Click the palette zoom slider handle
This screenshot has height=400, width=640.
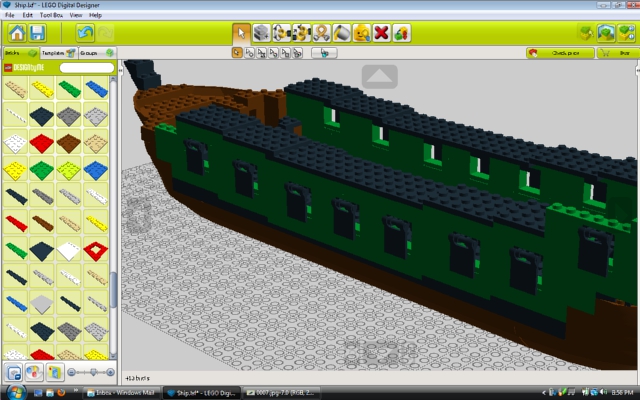(93, 372)
